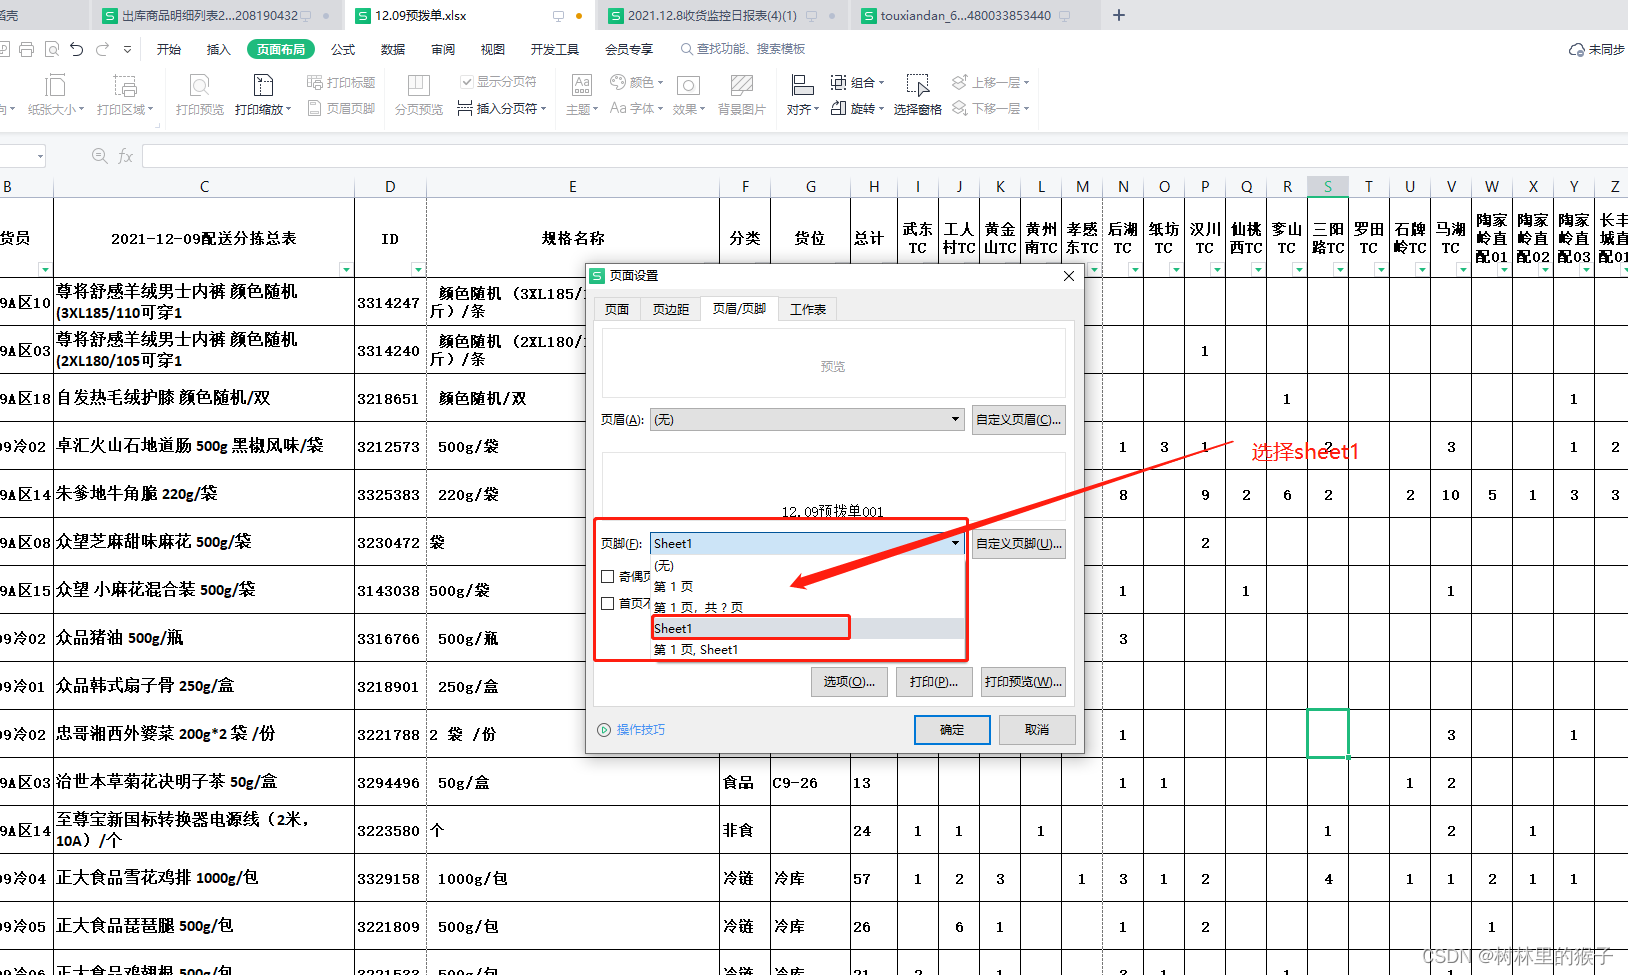
Task: Click send backward (下移一层)
Action: point(990,108)
